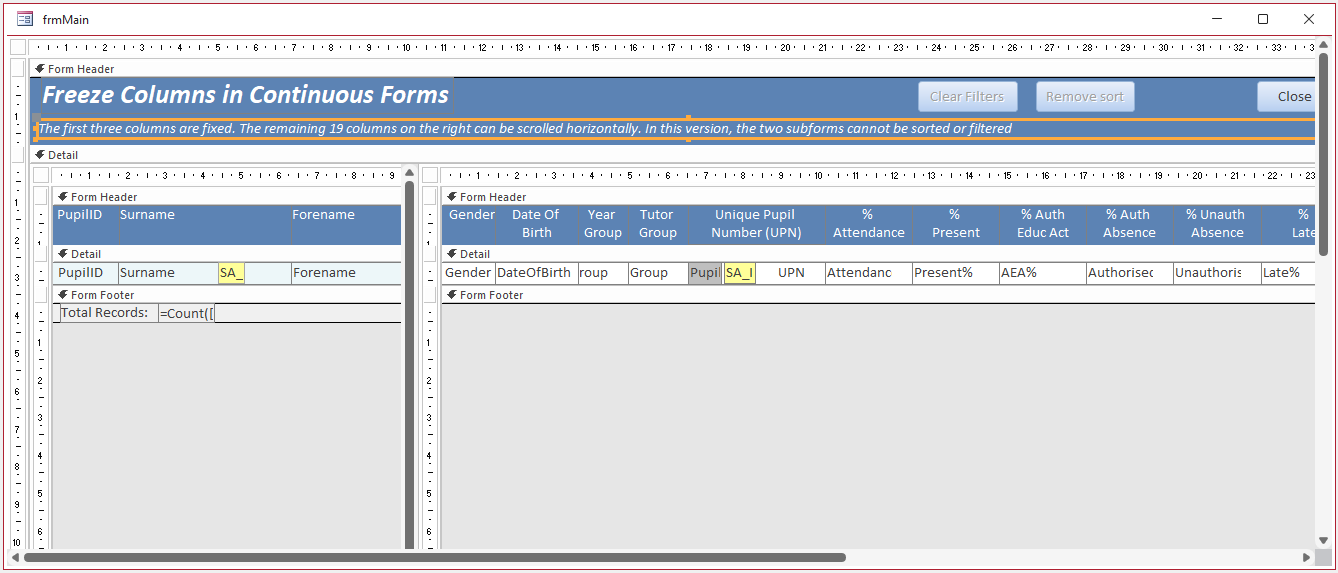Click the yellow SA_ control in left subform
The height and width of the screenshot is (573, 1338).
point(231,273)
